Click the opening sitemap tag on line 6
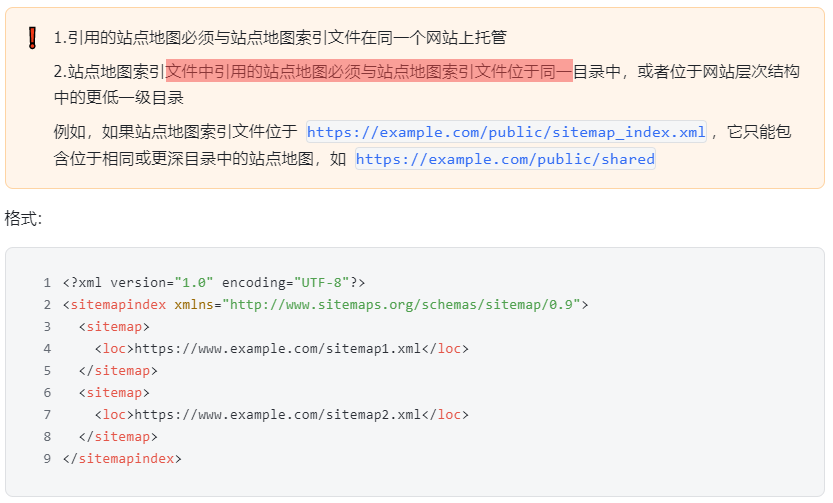The width and height of the screenshot is (833, 503). click(114, 393)
